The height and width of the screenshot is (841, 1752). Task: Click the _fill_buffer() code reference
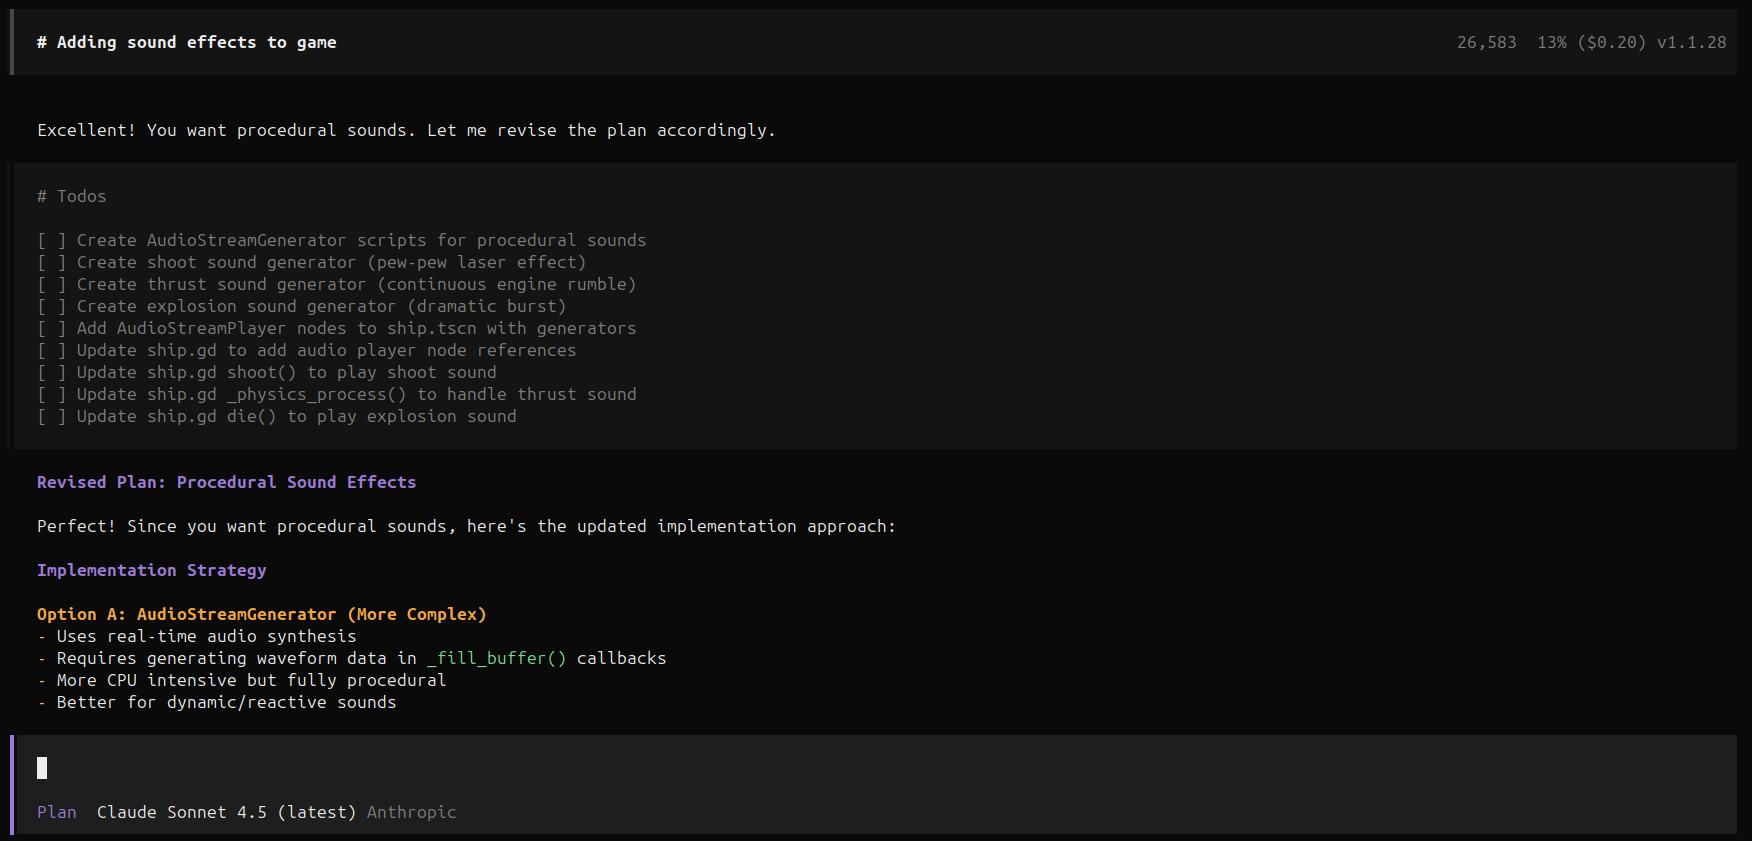496,658
